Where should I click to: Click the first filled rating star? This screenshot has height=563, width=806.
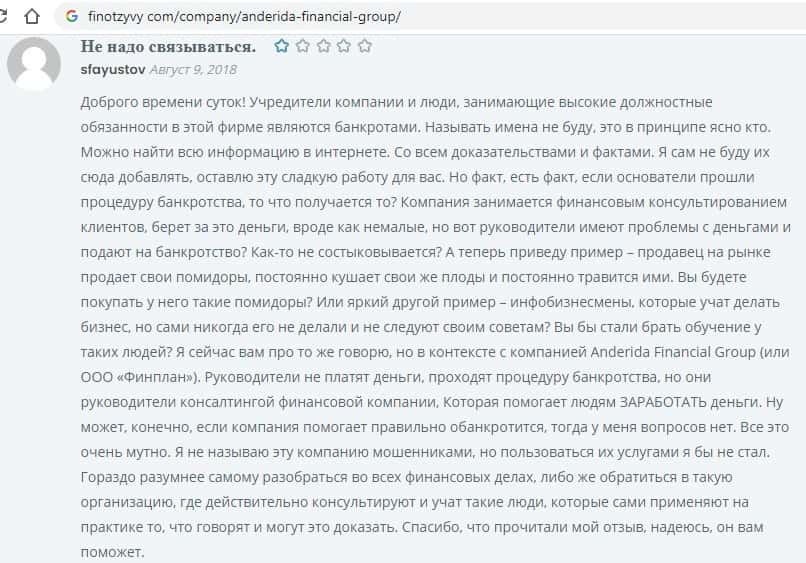click(x=282, y=46)
